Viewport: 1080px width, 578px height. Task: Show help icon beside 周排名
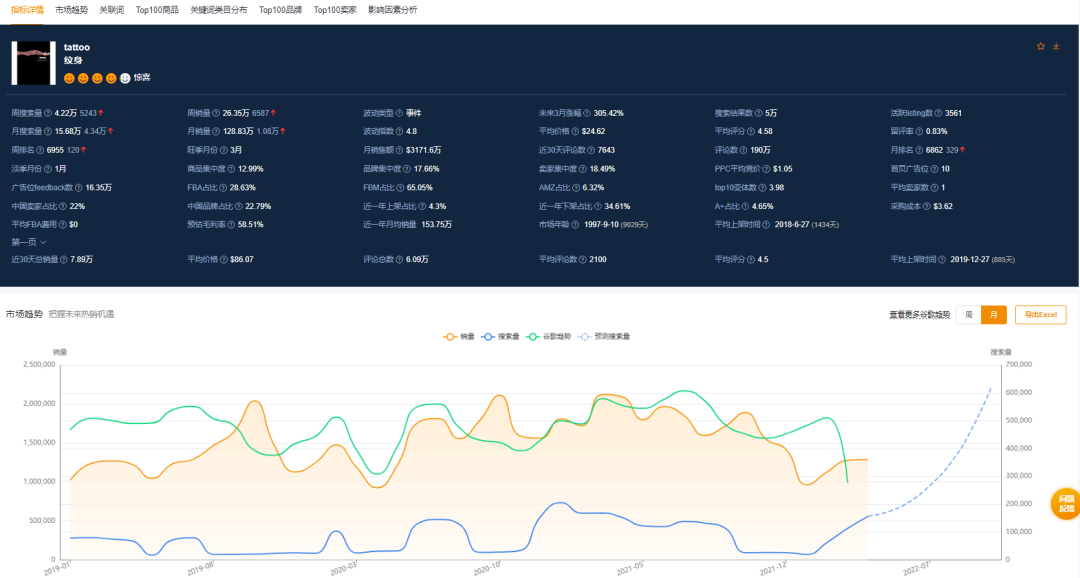coord(40,149)
